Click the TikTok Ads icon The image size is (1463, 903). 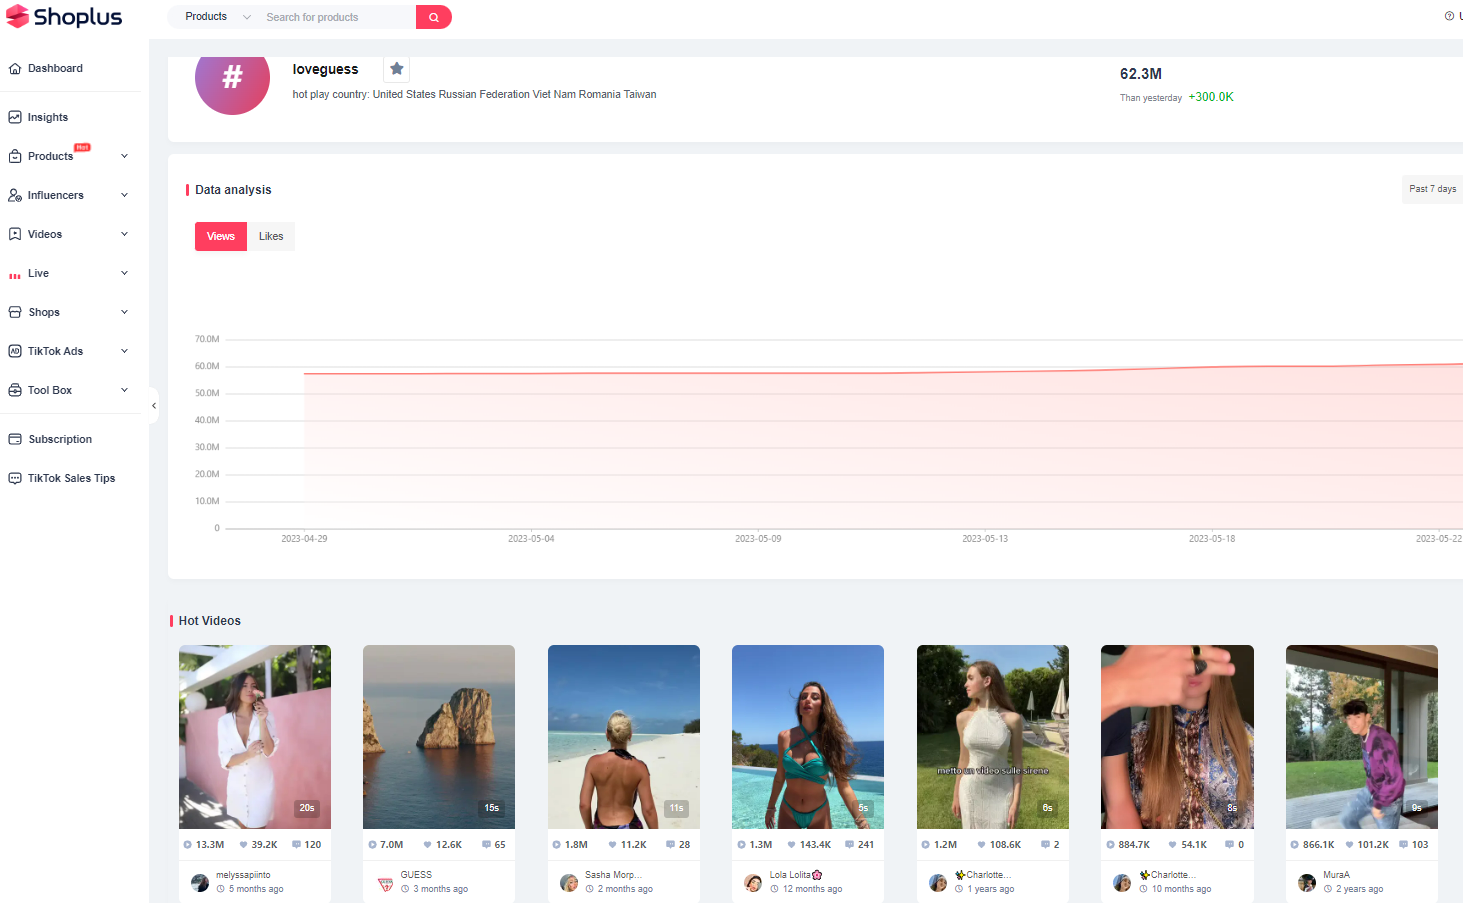pyautogui.click(x=15, y=351)
